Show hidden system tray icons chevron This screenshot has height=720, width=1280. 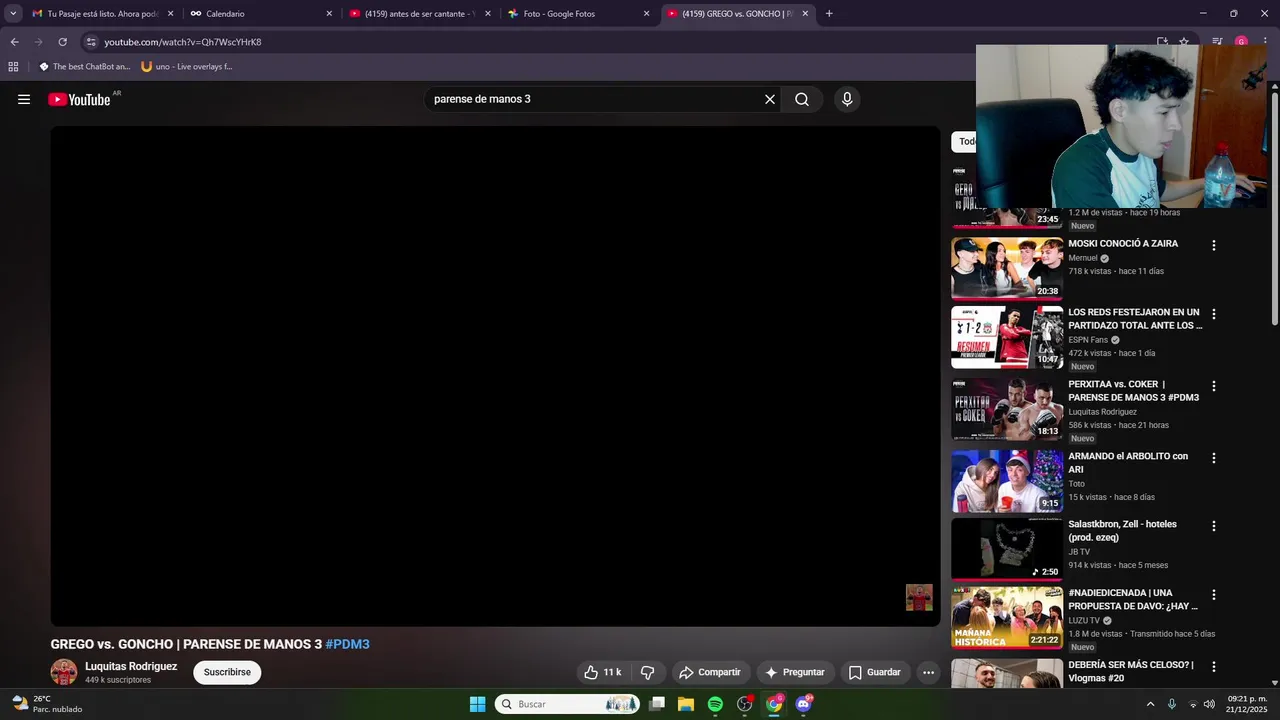pos(1150,704)
